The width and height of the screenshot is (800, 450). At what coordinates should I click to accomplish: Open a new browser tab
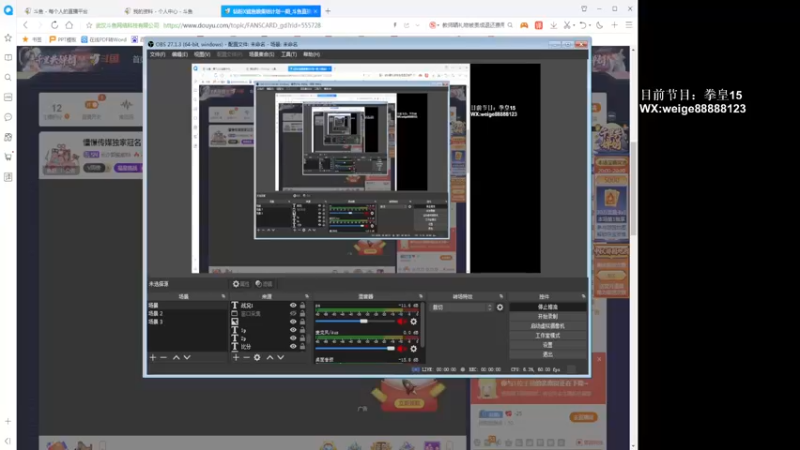pos(328,11)
